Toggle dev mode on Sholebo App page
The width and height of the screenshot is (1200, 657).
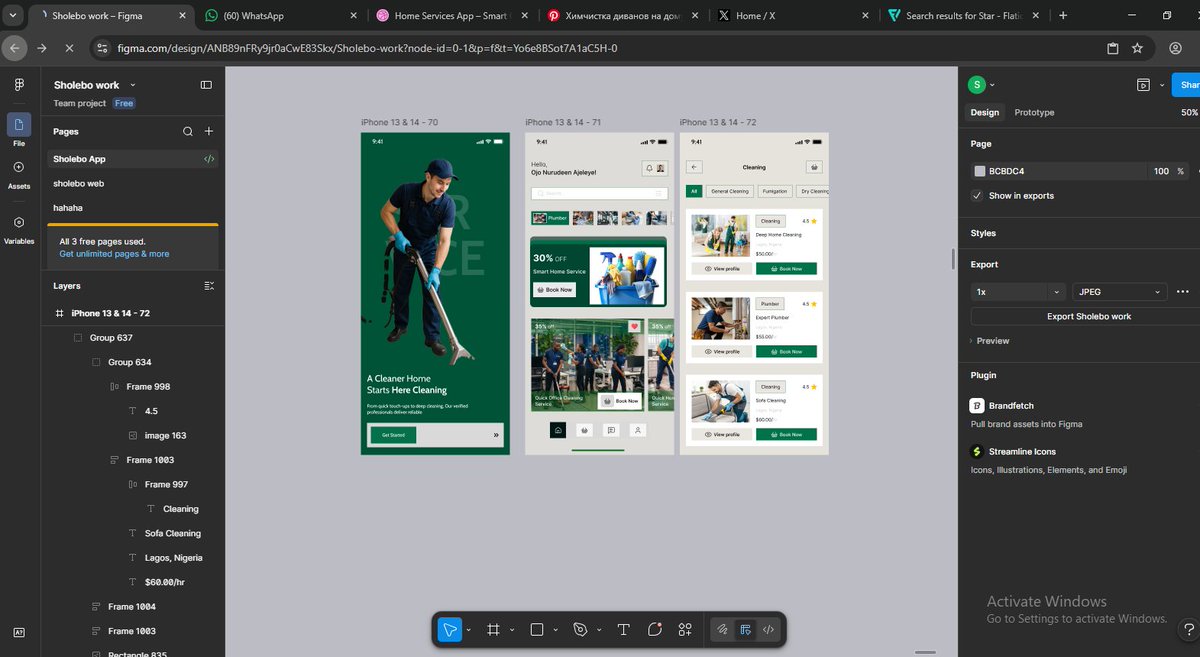click(208, 158)
